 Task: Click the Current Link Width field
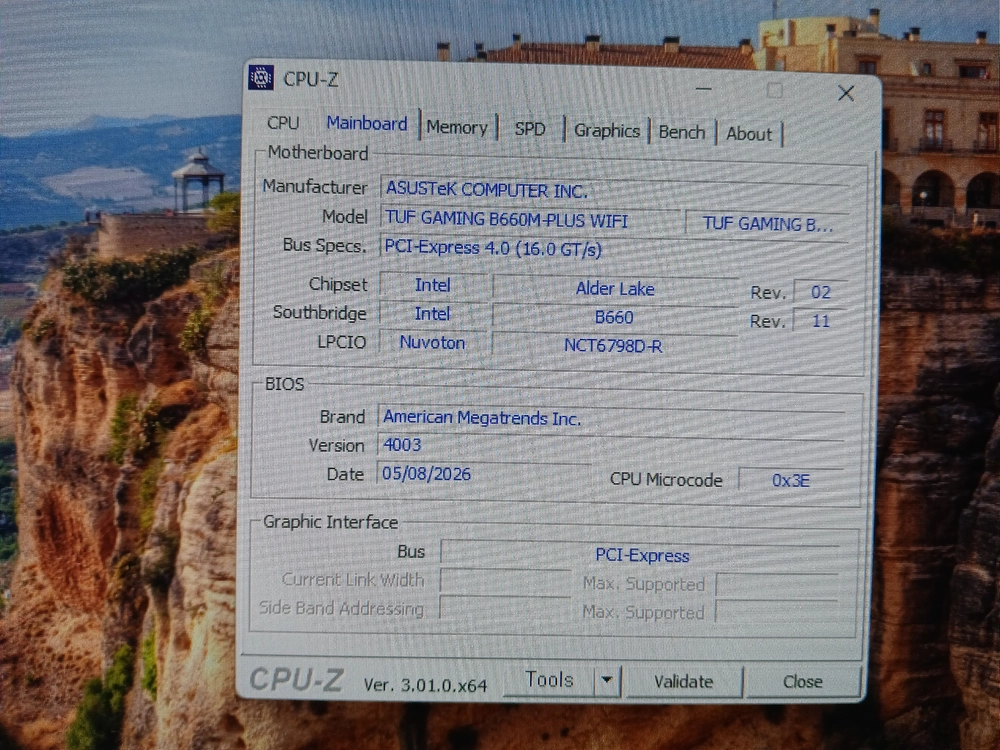pyautogui.click(x=505, y=582)
